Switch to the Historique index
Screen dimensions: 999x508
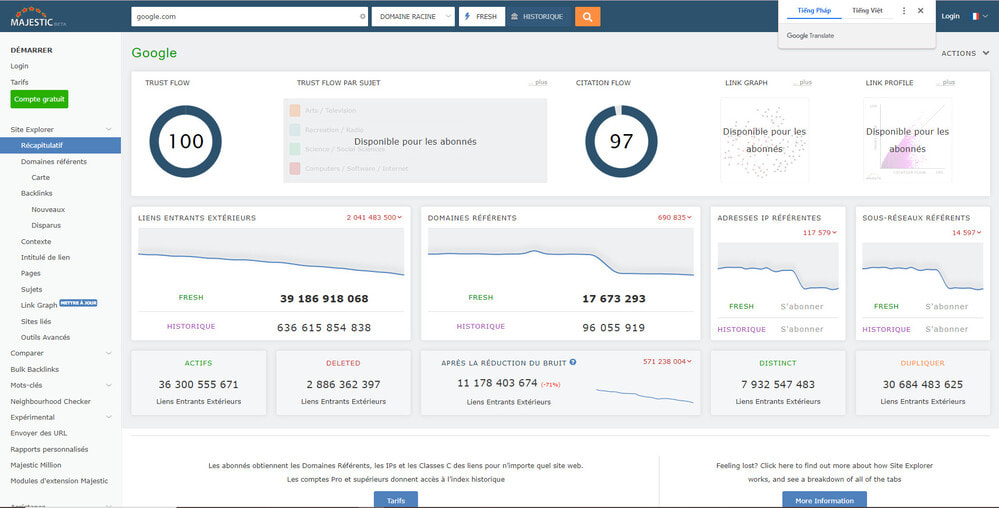pyautogui.click(x=537, y=17)
